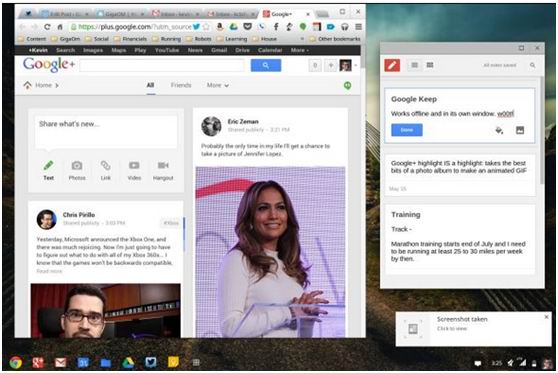
Task: Add an image to the Keep note
Action: (520, 130)
